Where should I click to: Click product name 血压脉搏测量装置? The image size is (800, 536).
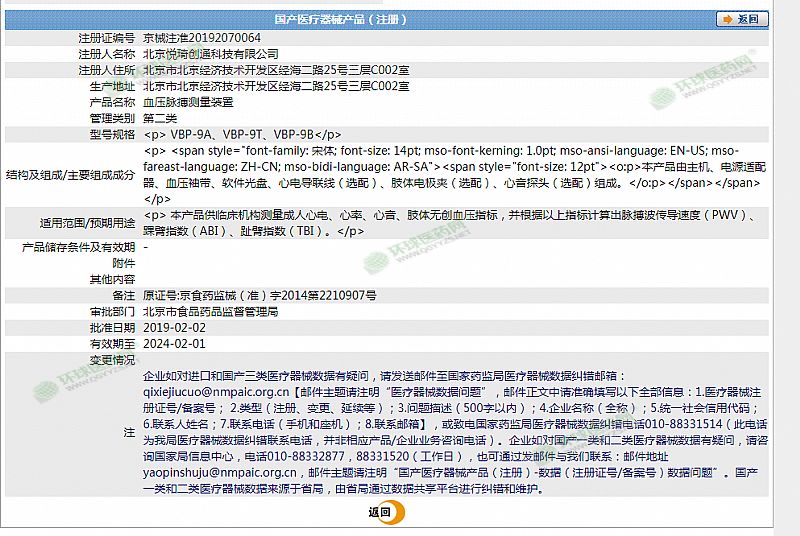188,102
